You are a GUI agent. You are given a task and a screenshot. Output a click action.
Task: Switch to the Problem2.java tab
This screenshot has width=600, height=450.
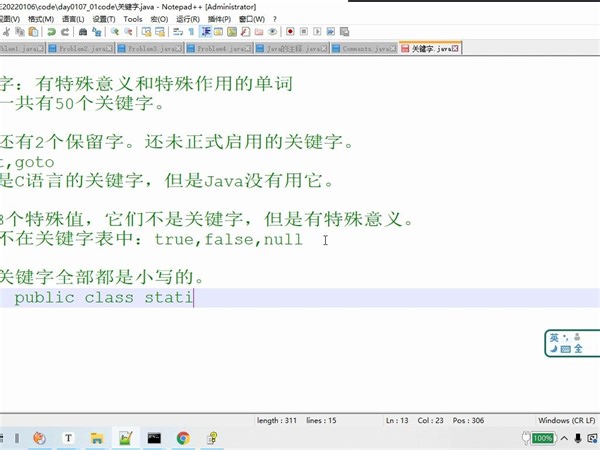click(x=81, y=49)
